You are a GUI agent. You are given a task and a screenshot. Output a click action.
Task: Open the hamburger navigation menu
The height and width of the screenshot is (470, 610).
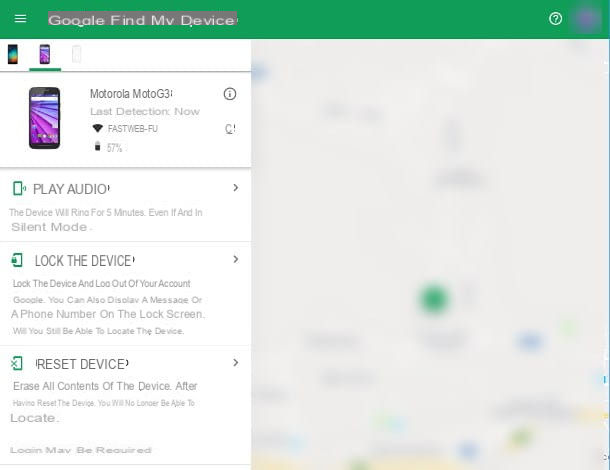point(20,19)
